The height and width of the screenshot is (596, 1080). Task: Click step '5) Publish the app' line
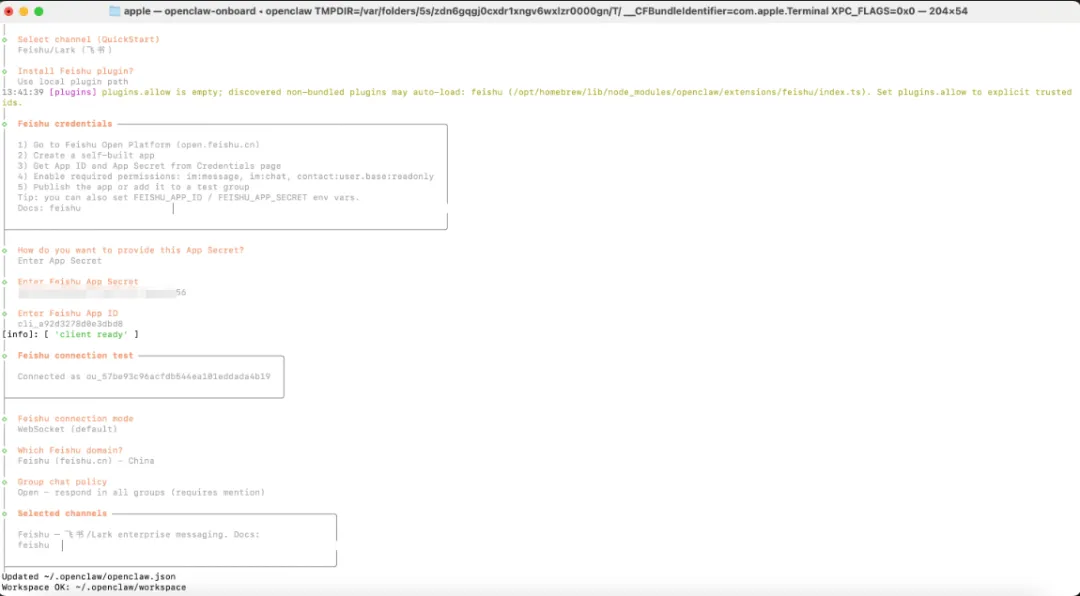(133, 187)
